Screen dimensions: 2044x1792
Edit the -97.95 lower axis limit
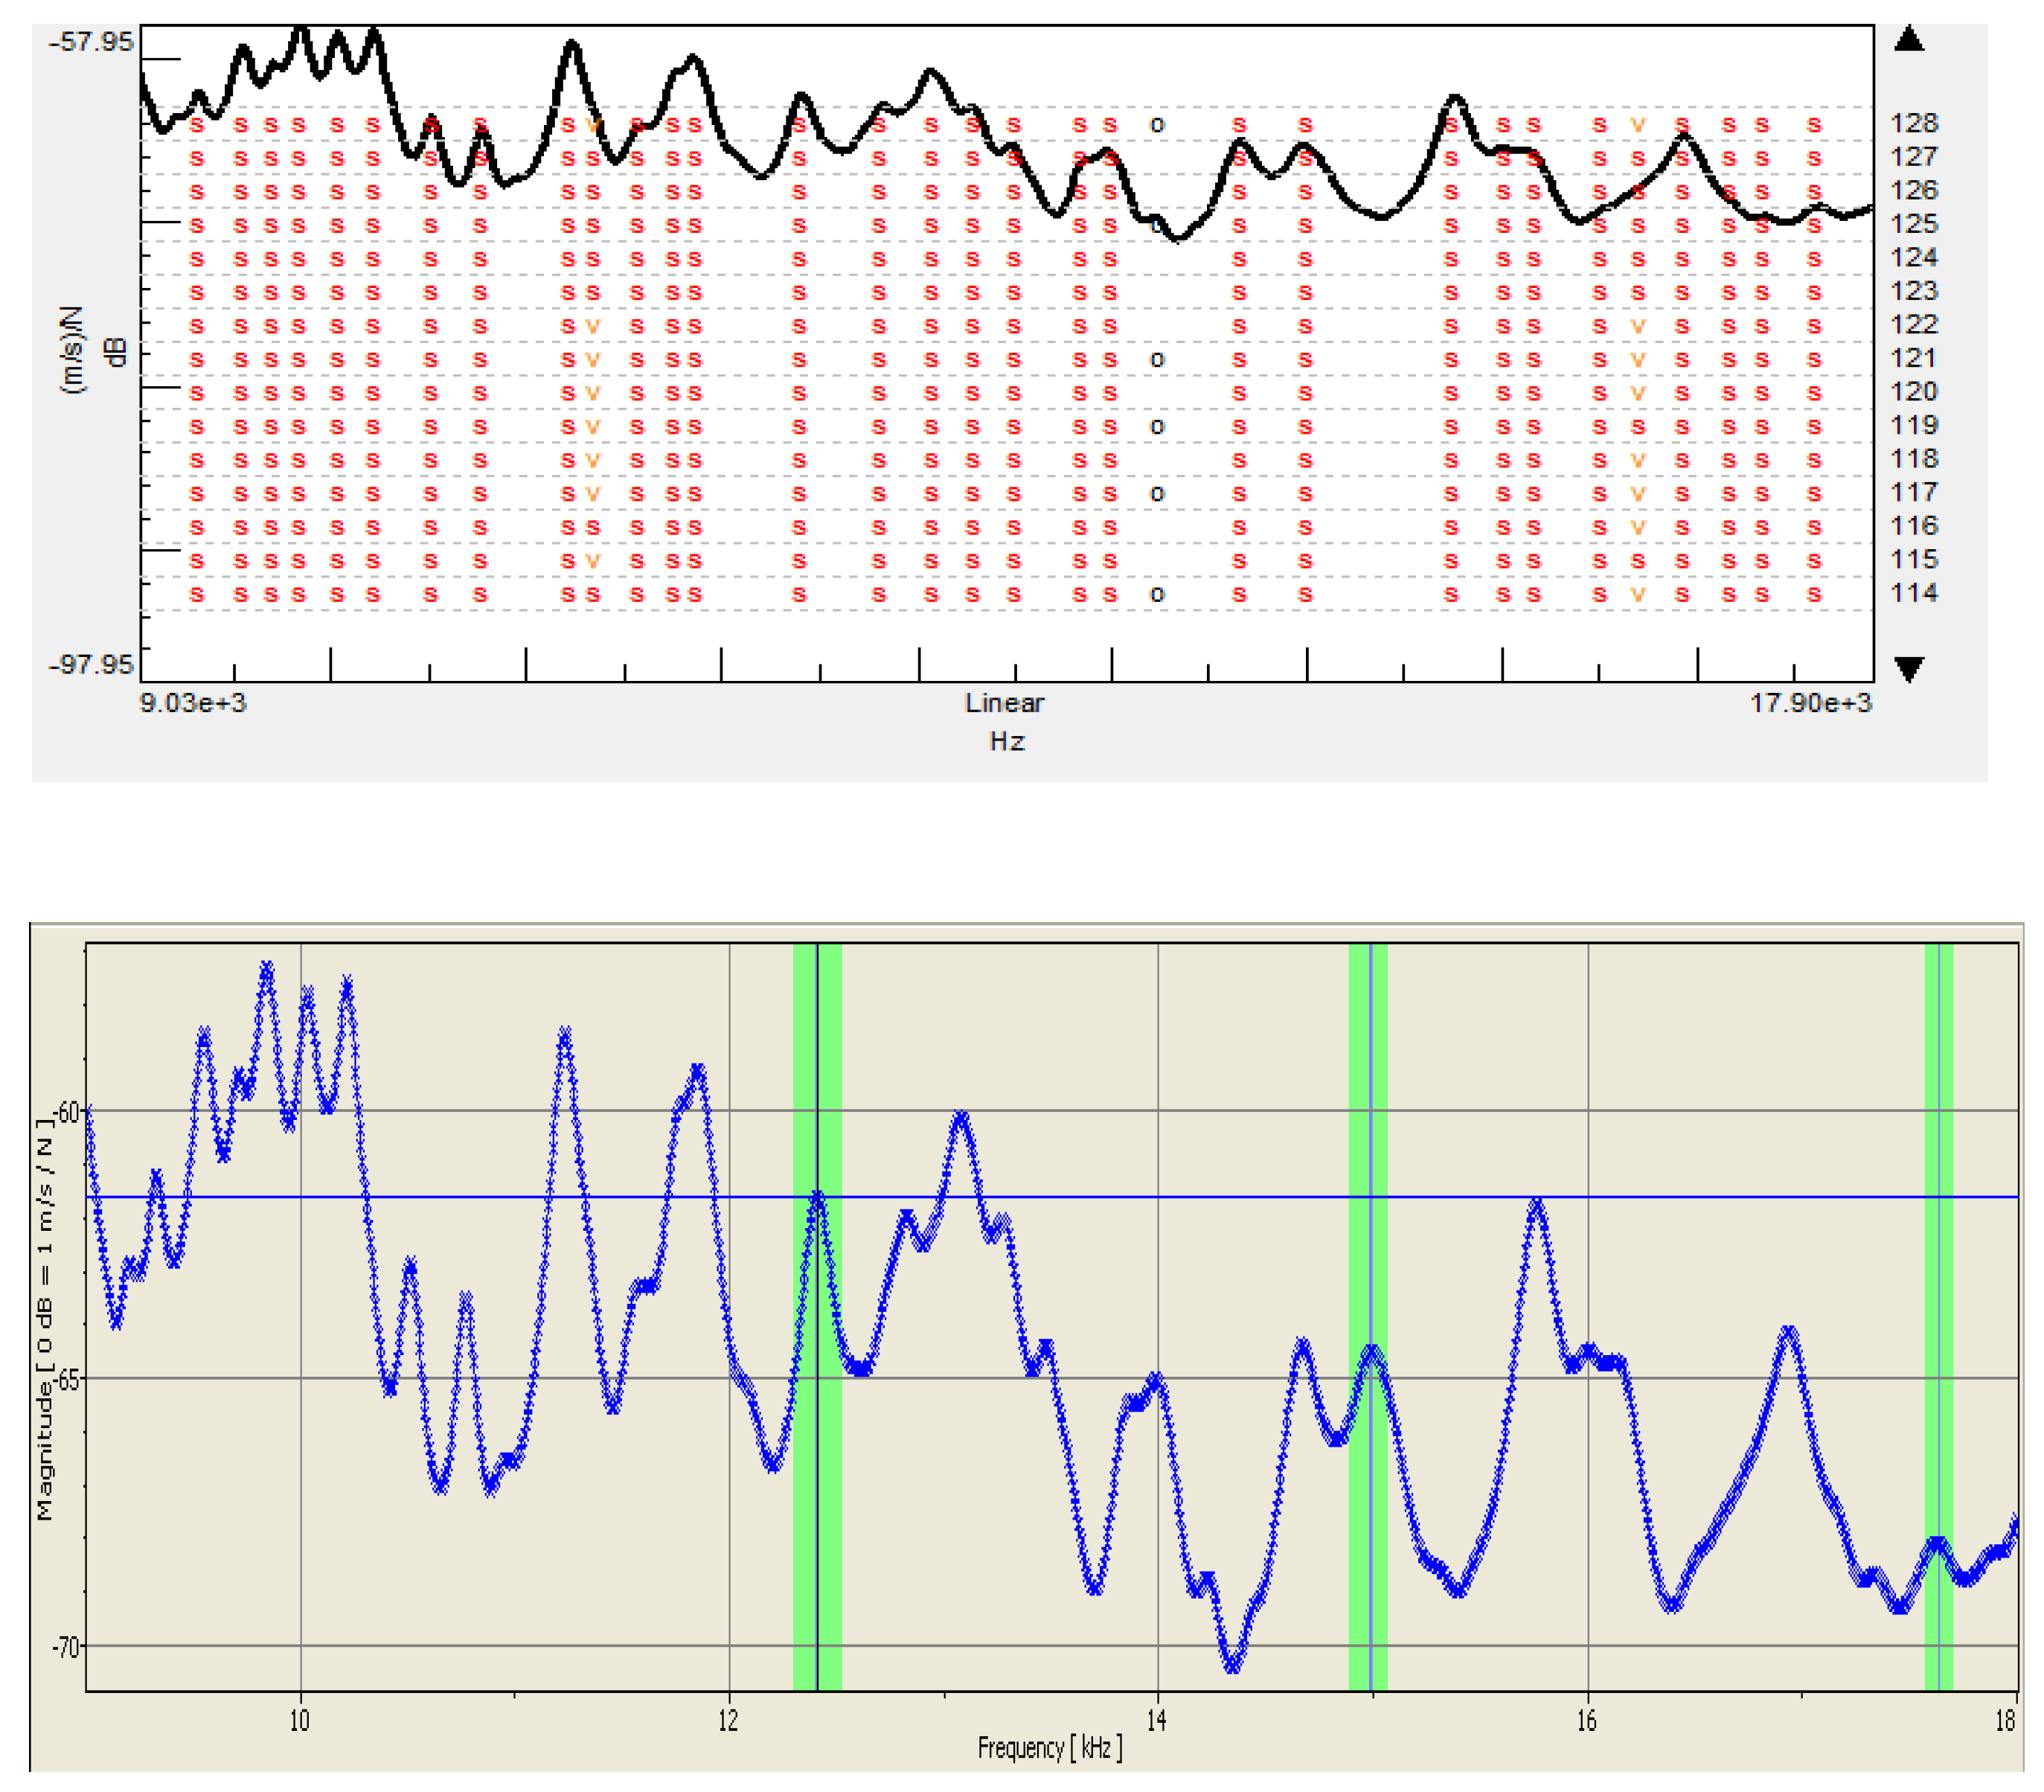(x=91, y=664)
